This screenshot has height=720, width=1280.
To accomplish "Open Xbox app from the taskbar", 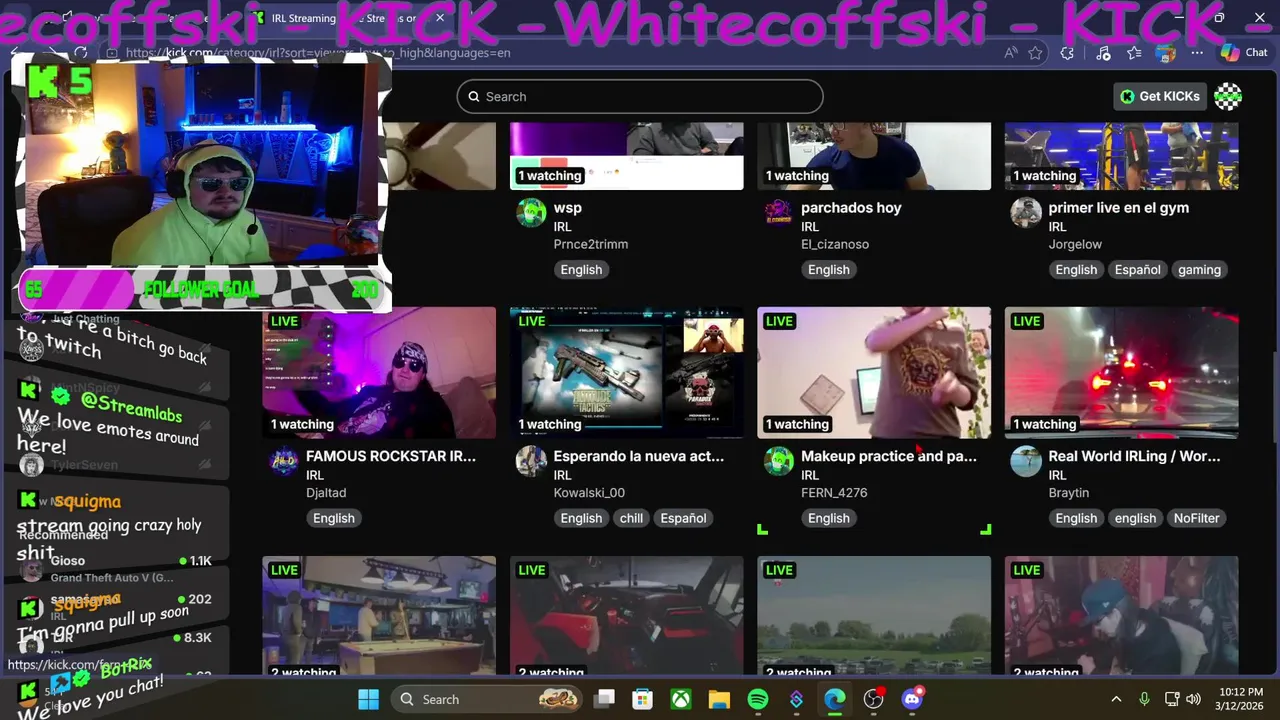I will pos(681,699).
